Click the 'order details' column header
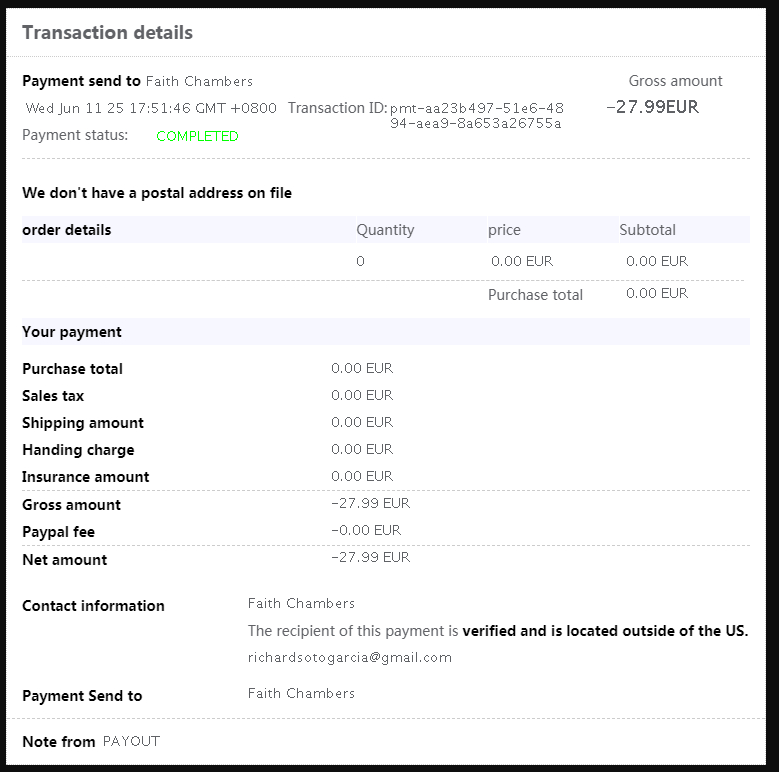The image size is (779, 772). (x=67, y=230)
